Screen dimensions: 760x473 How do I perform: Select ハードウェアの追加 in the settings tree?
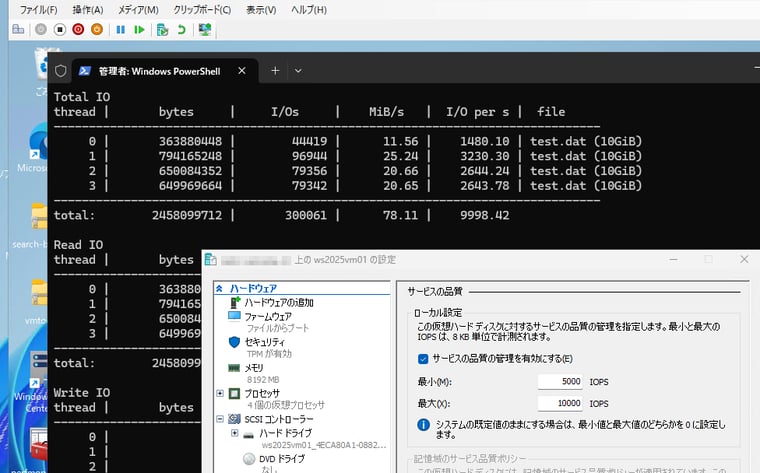278,303
